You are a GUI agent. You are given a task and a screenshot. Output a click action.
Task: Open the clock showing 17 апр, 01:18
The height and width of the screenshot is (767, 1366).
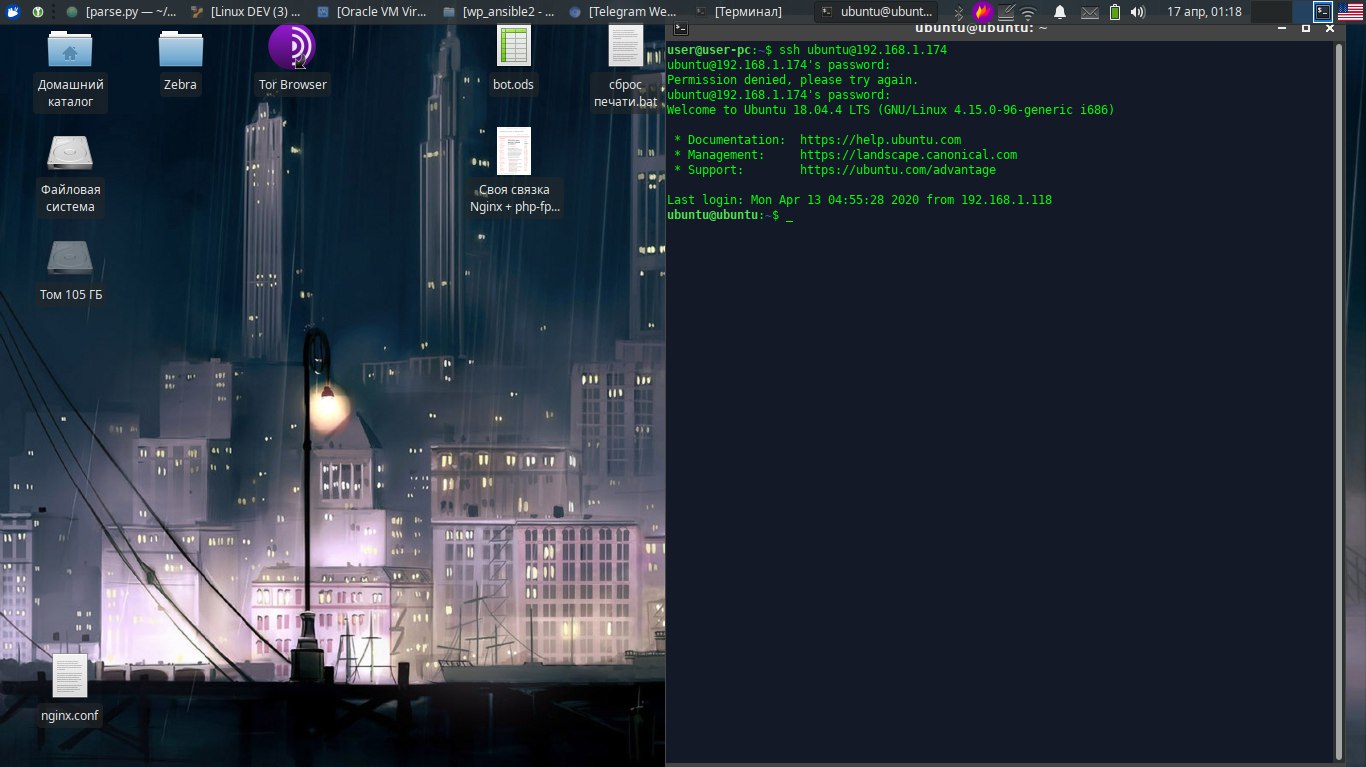tap(1204, 12)
